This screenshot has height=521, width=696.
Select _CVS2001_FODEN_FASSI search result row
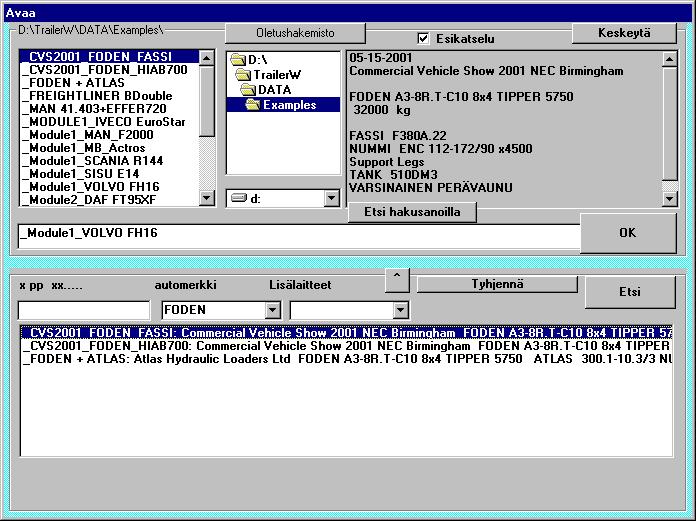click(346, 332)
